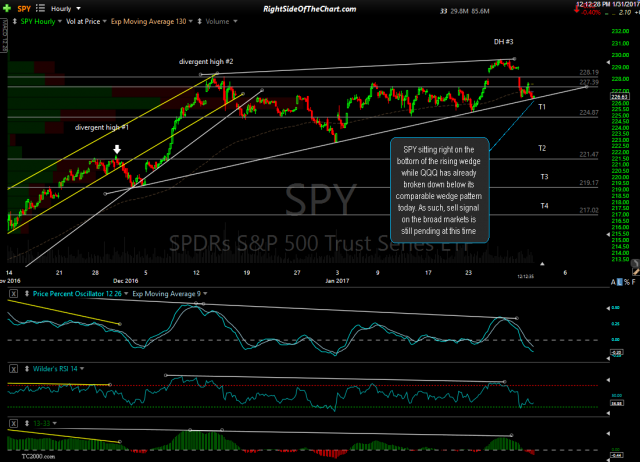Click the 'divergent high #2' label
The image size is (640, 462).
pyautogui.click(x=206, y=62)
